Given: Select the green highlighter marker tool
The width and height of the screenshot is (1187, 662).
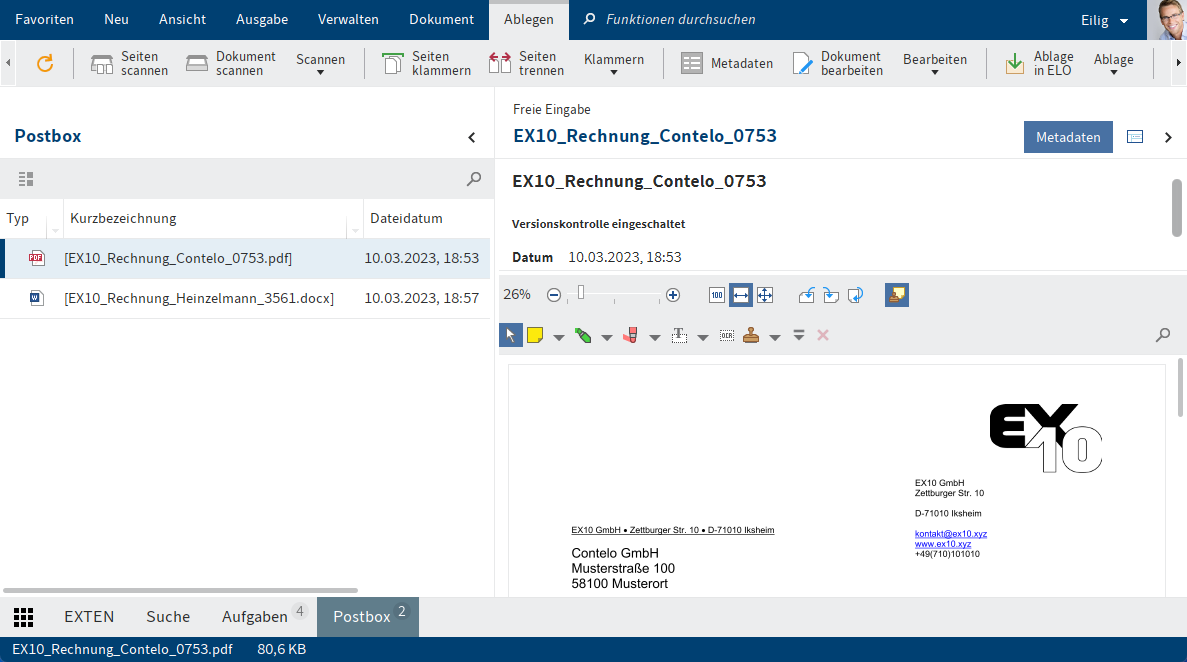Looking at the screenshot, I should (x=583, y=336).
